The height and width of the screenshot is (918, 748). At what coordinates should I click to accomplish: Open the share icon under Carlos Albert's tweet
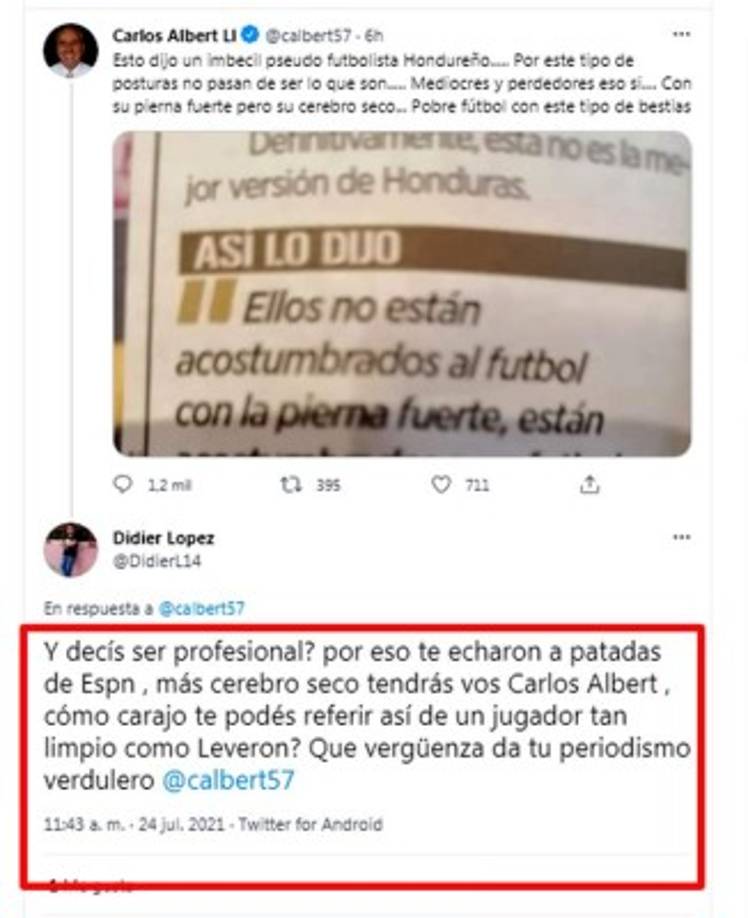point(589,484)
